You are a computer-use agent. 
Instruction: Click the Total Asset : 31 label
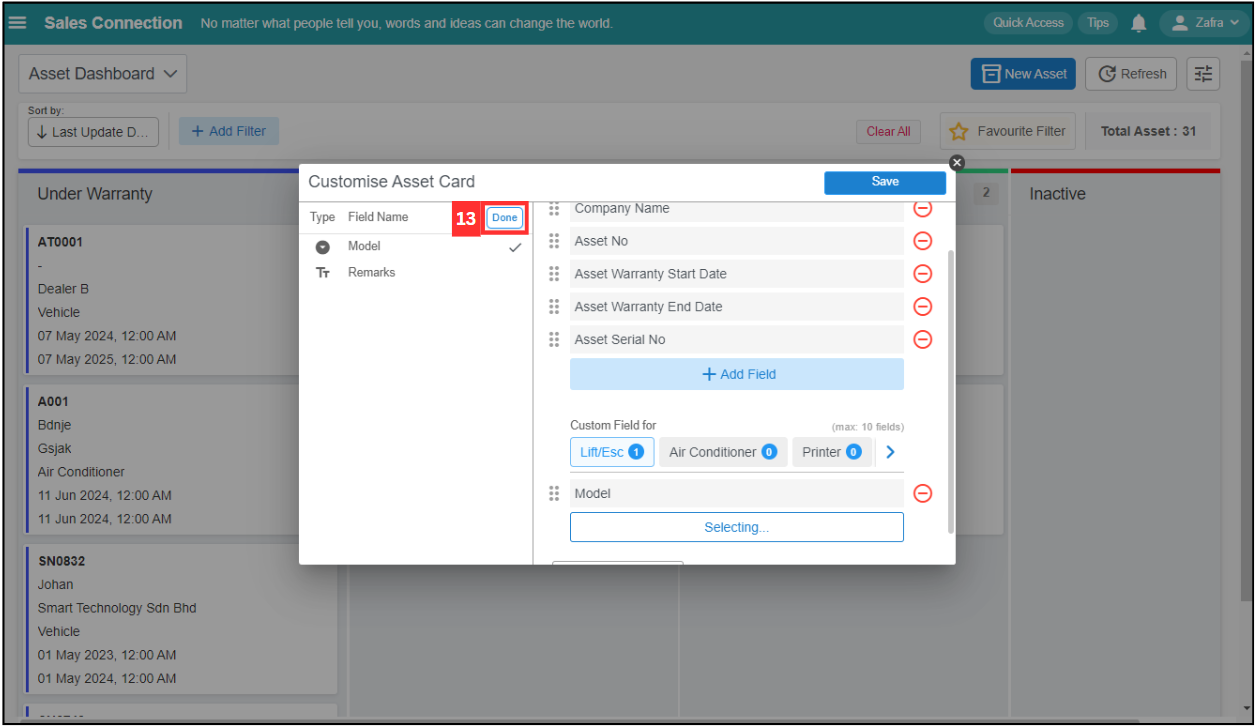tap(1148, 131)
